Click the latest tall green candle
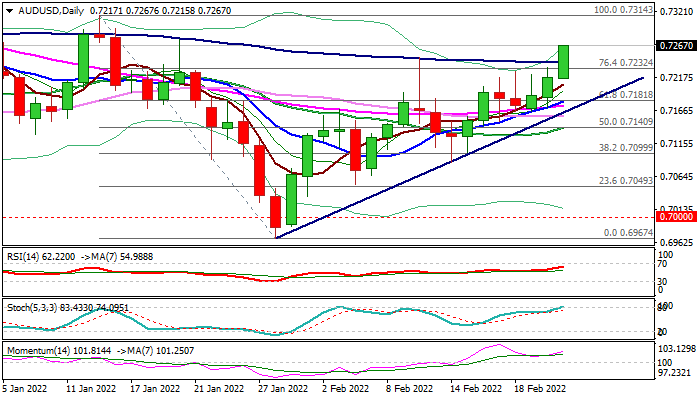This screenshot has width=700, height=400. click(x=564, y=62)
